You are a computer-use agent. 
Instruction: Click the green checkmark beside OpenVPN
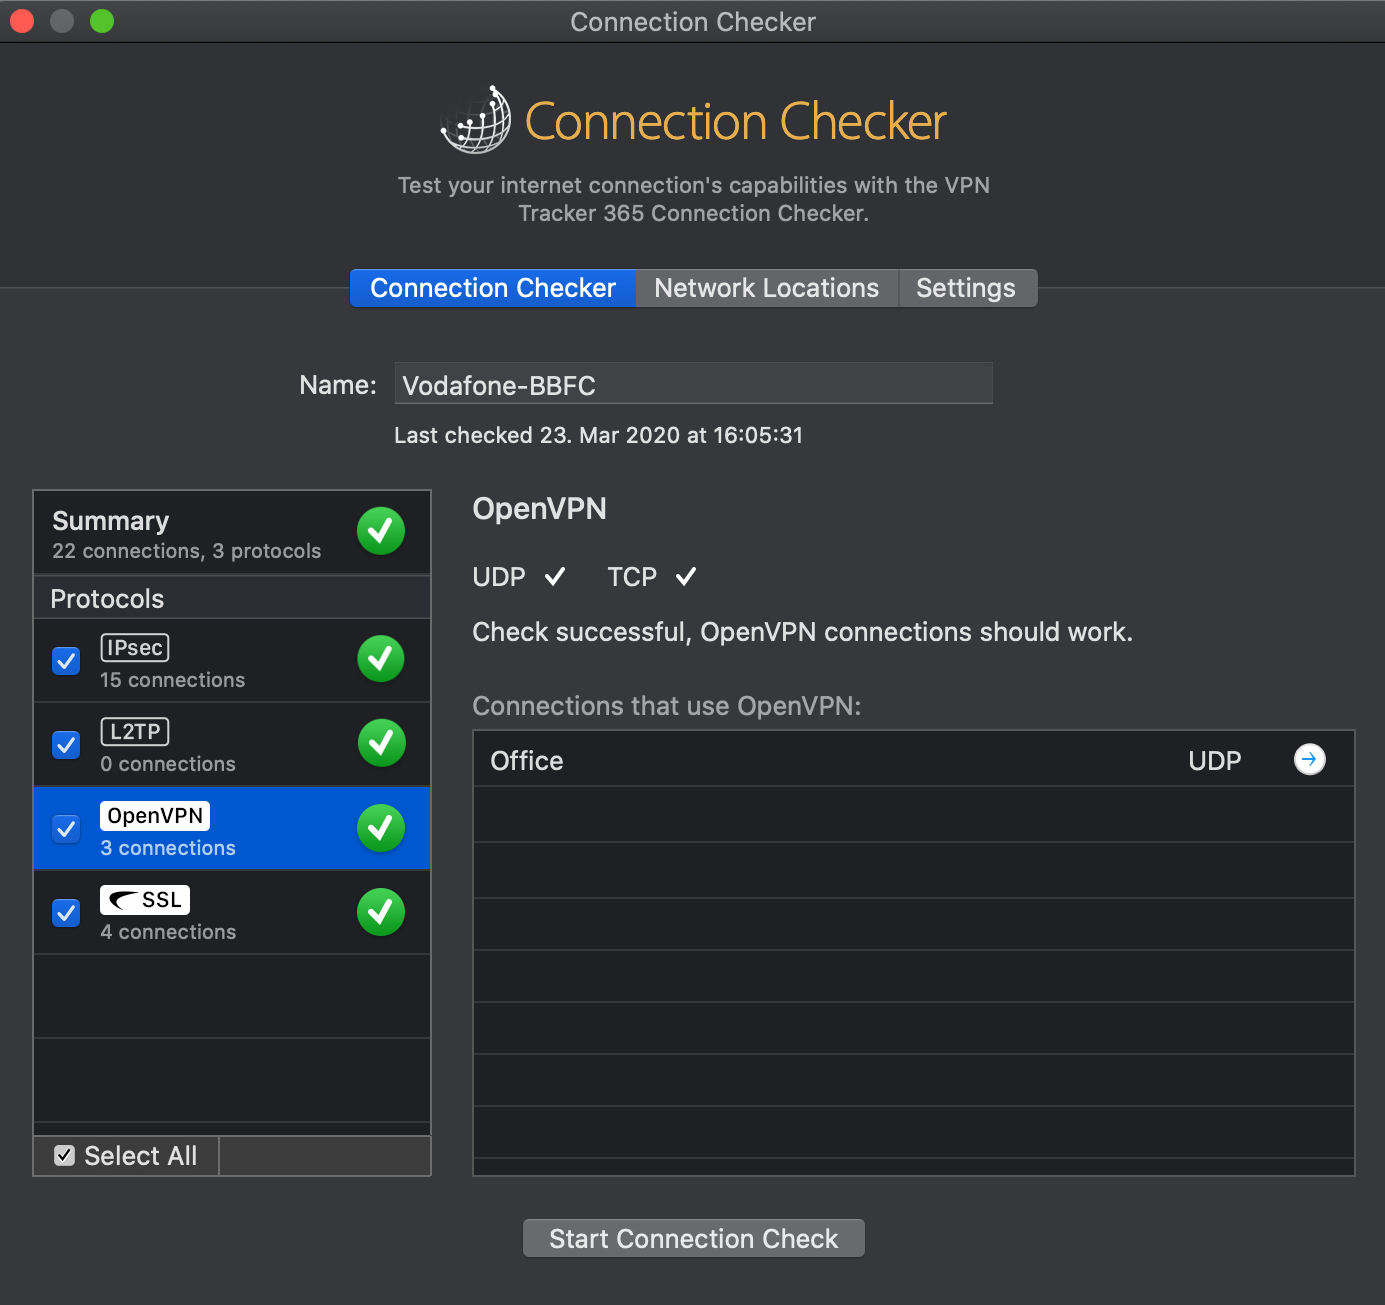pos(381,827)
